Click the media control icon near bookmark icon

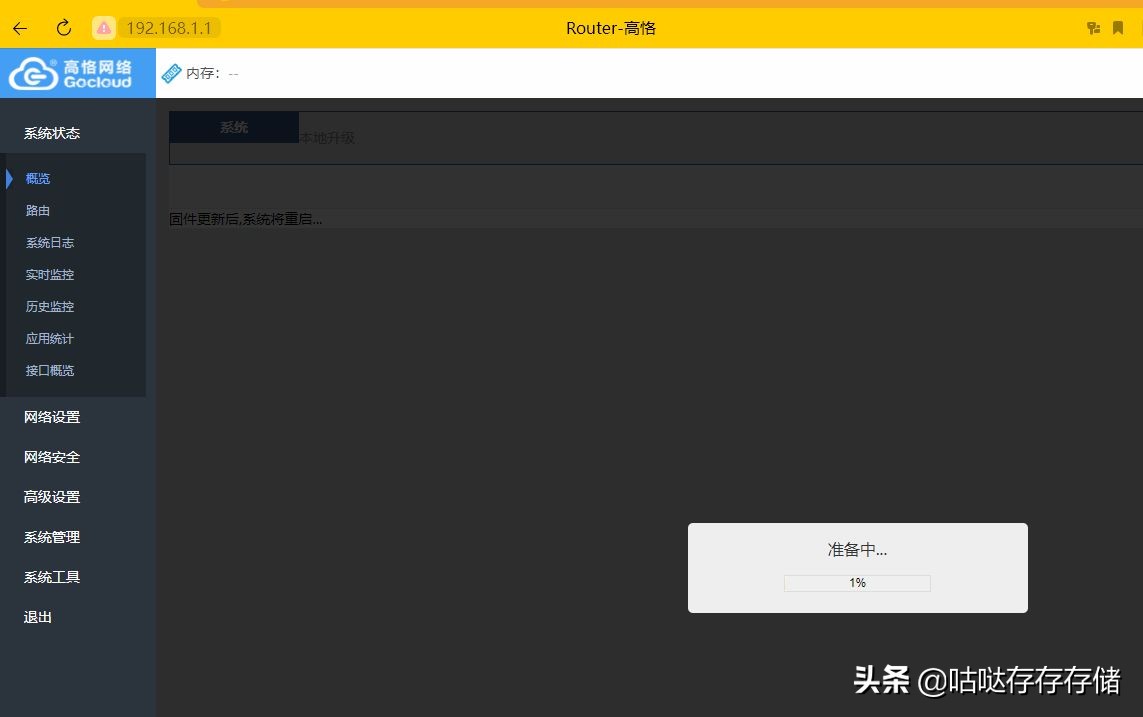(x=1093, y=28)
